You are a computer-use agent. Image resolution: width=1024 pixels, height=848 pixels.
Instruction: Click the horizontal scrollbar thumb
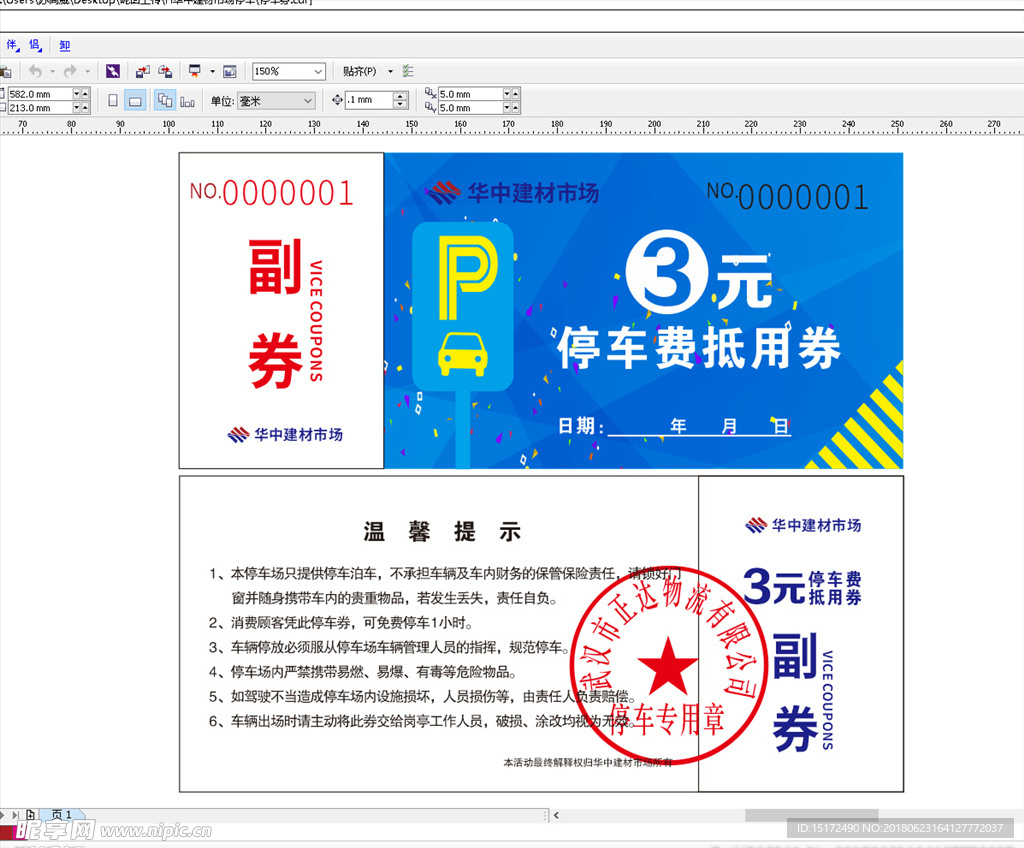click(812, 815)
